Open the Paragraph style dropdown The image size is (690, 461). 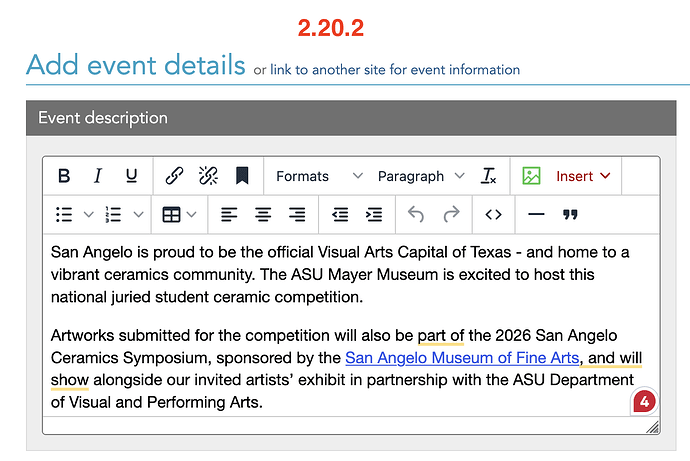420,176
